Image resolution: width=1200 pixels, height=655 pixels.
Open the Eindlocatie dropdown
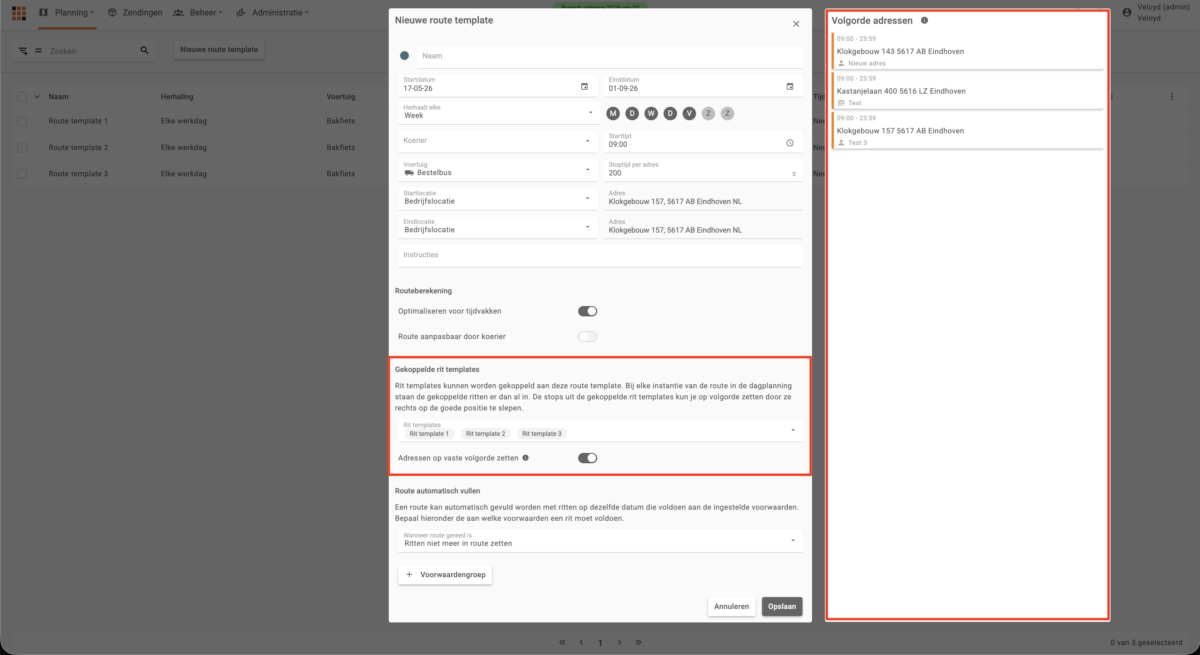tap(498, 226)
